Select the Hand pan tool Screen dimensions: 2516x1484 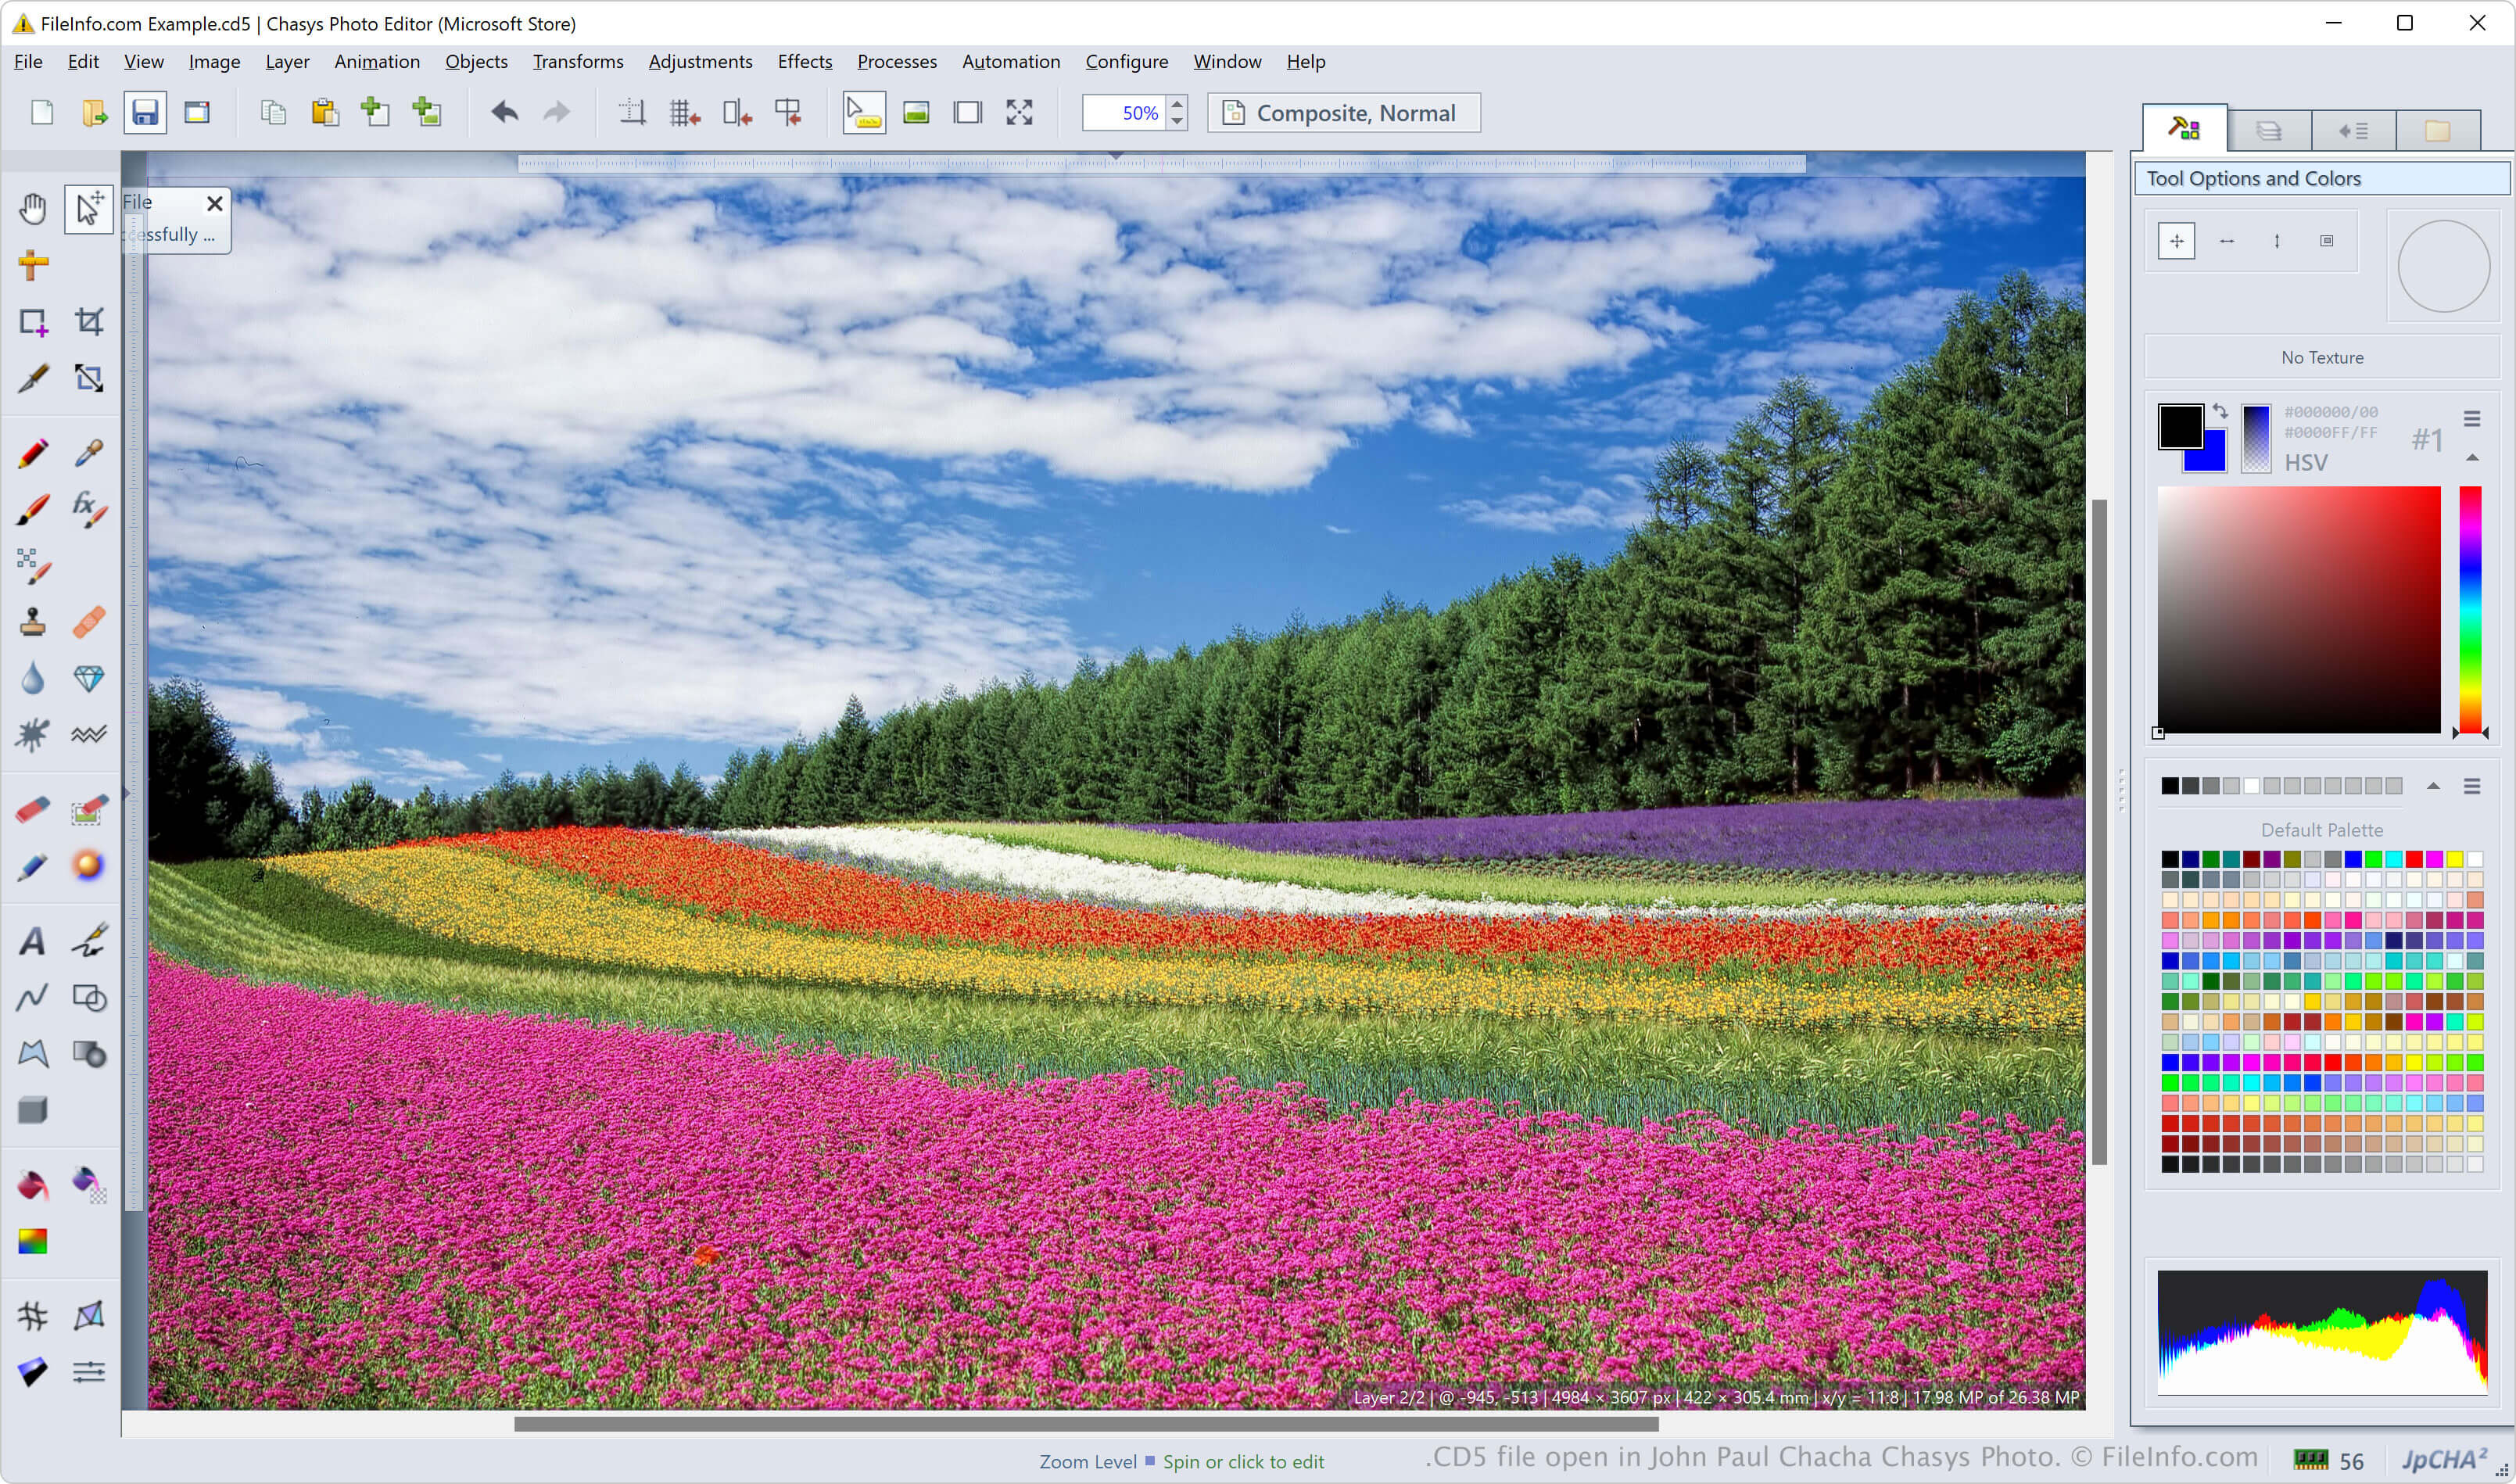pyautogui.click(x=32, y=209)
